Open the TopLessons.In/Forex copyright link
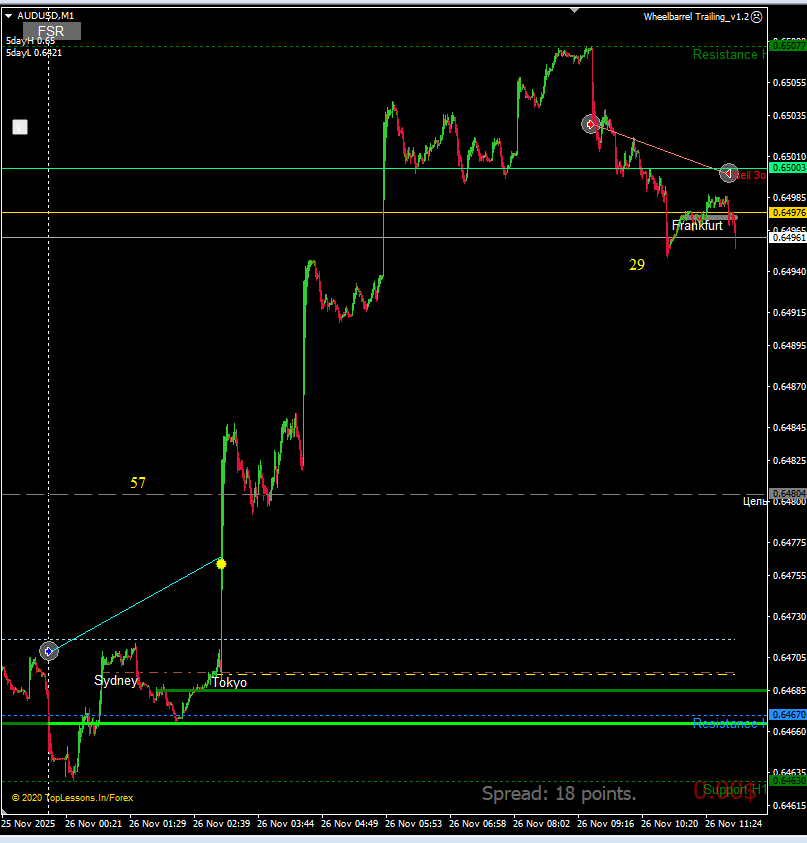 pyautogui.click(x=73, y=798)
